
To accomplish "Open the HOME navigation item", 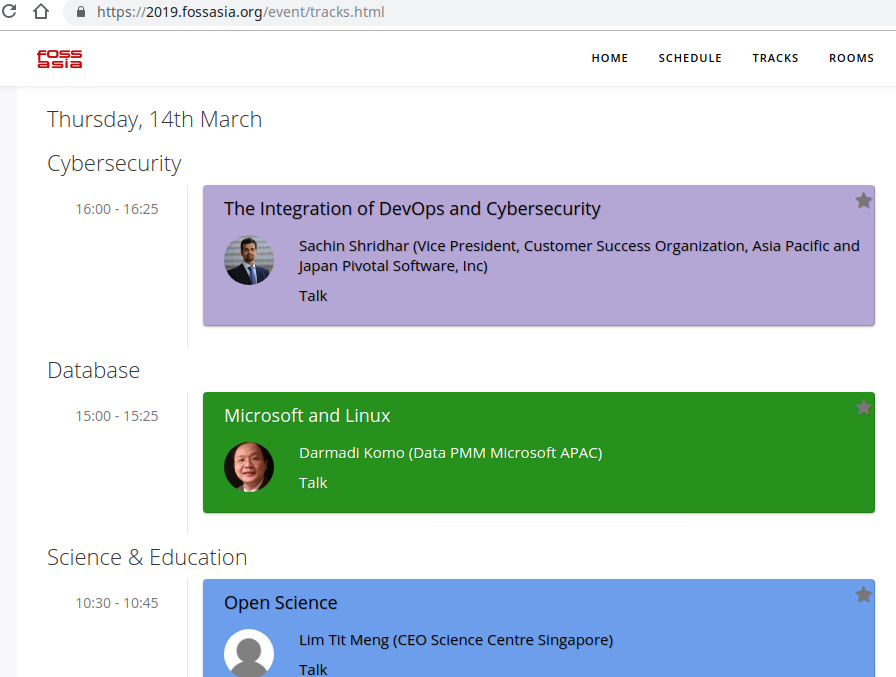I will (x=610, y=58).
